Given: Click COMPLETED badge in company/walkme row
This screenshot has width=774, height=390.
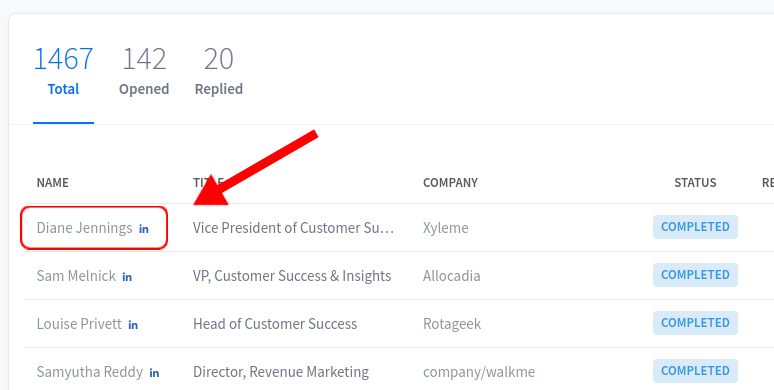Looking at the screenshot, I should click(695, 371).
